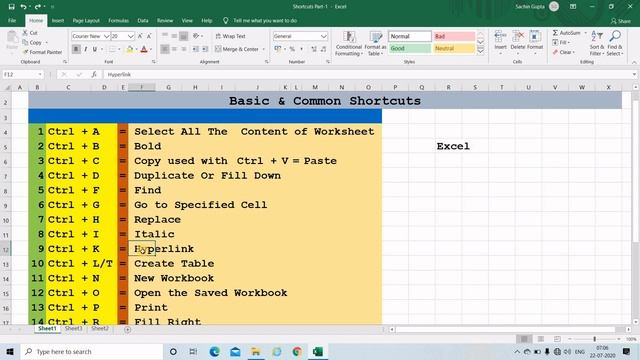Click the AutoSum sigma icon
Image resolution: width=640 pixels, height=360 pixels.
pos(555,33)
